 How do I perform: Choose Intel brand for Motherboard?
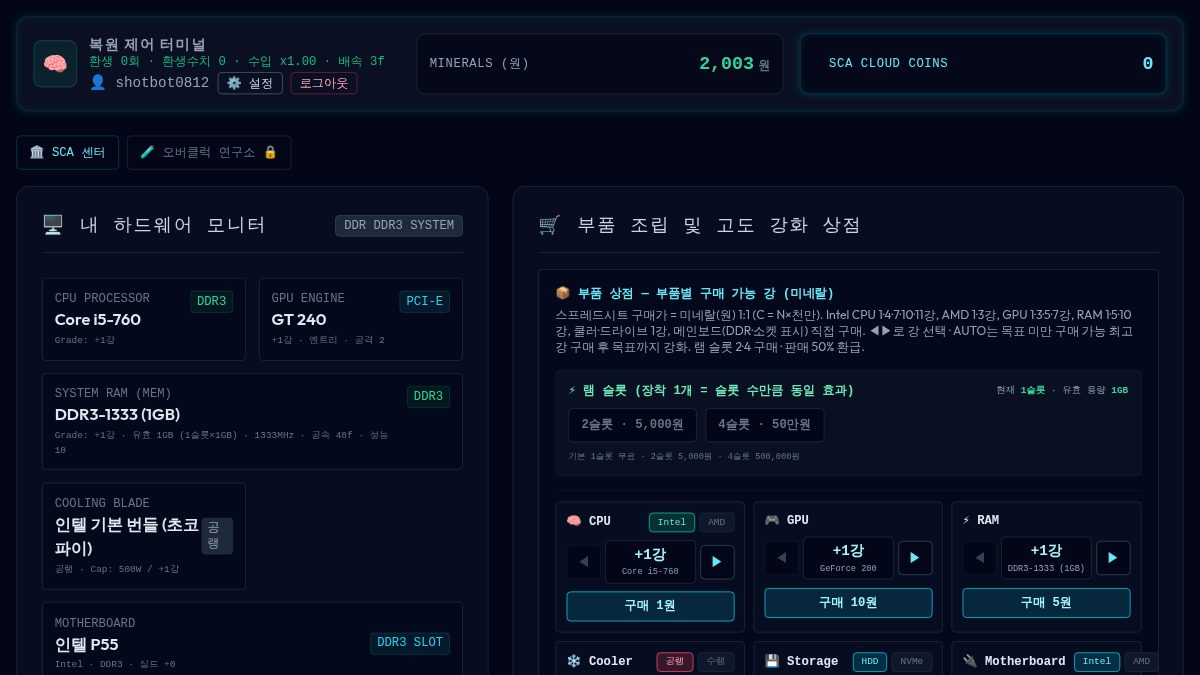point(1097,662)
